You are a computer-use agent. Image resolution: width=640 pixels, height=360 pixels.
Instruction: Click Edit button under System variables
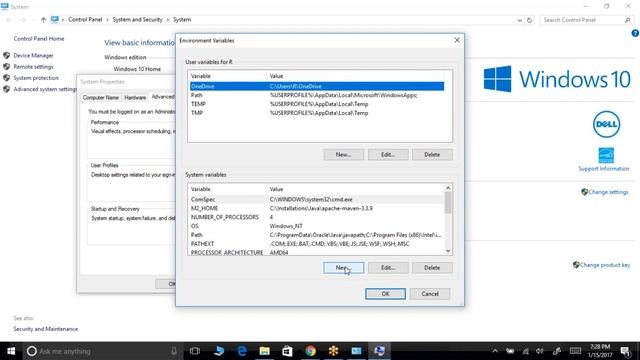click(388, 268)
